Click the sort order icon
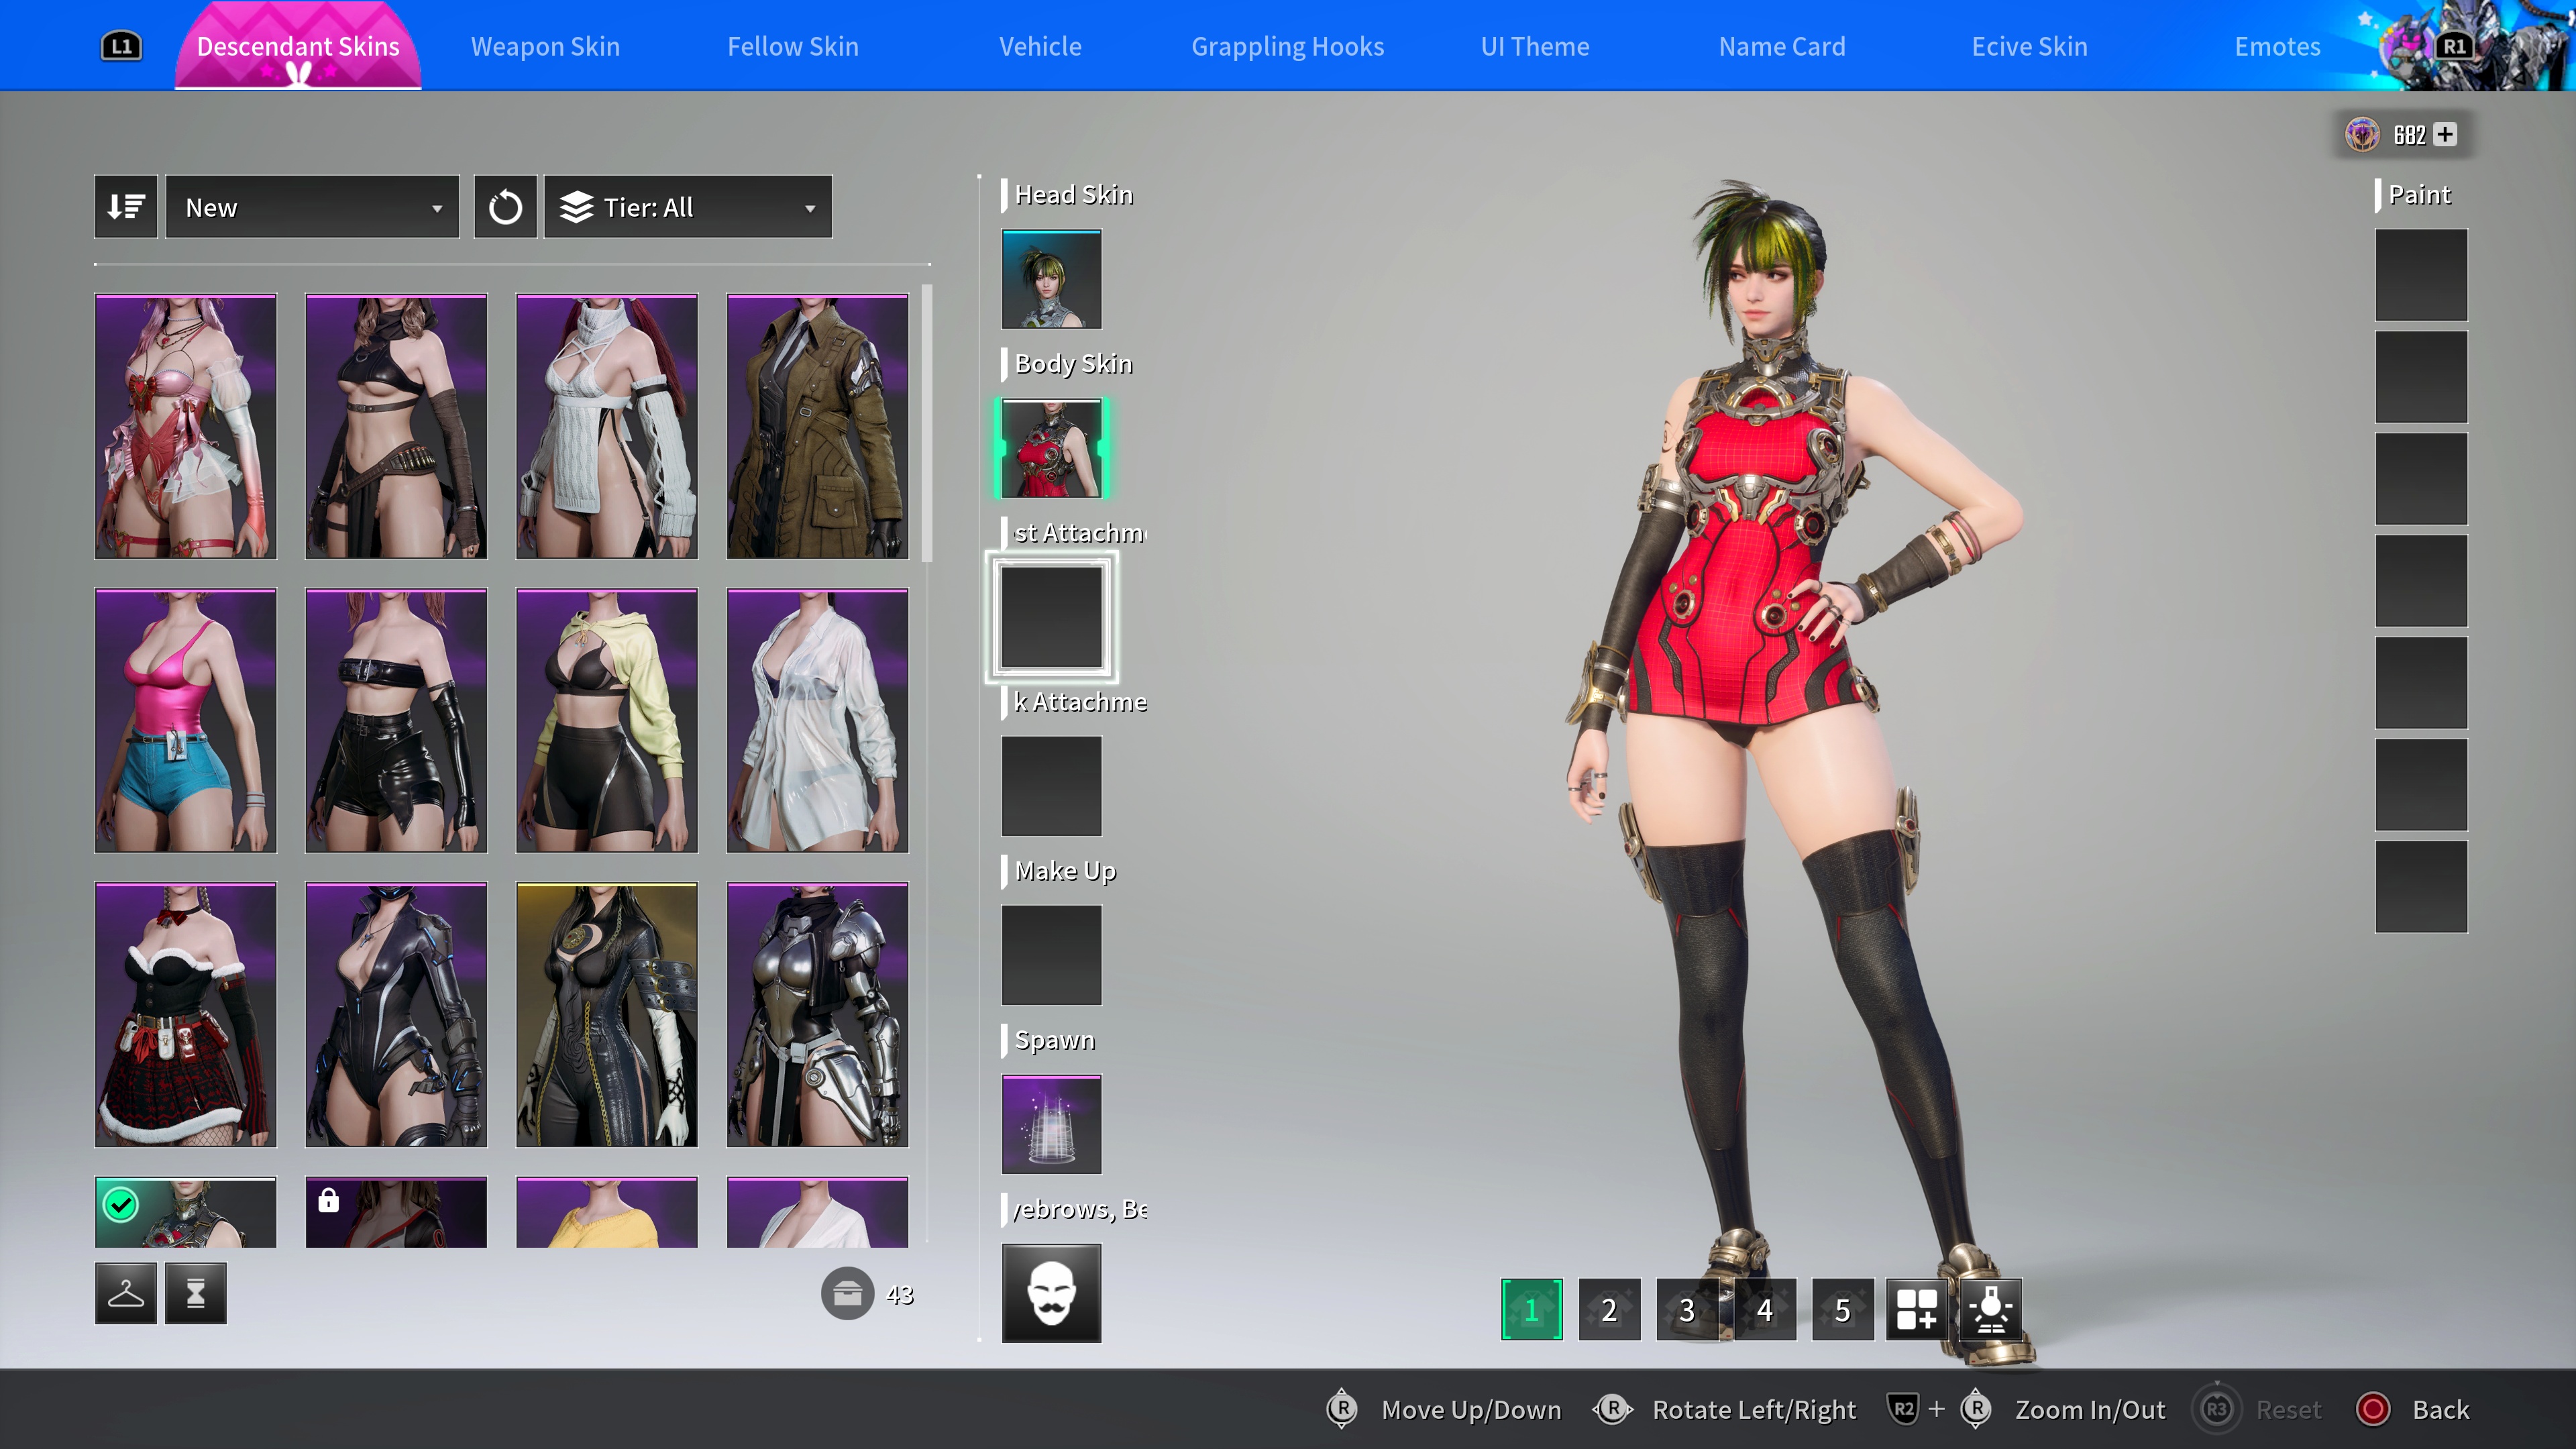The image size is (2576, 1449). pyautogui.click(x=125, y=207)
